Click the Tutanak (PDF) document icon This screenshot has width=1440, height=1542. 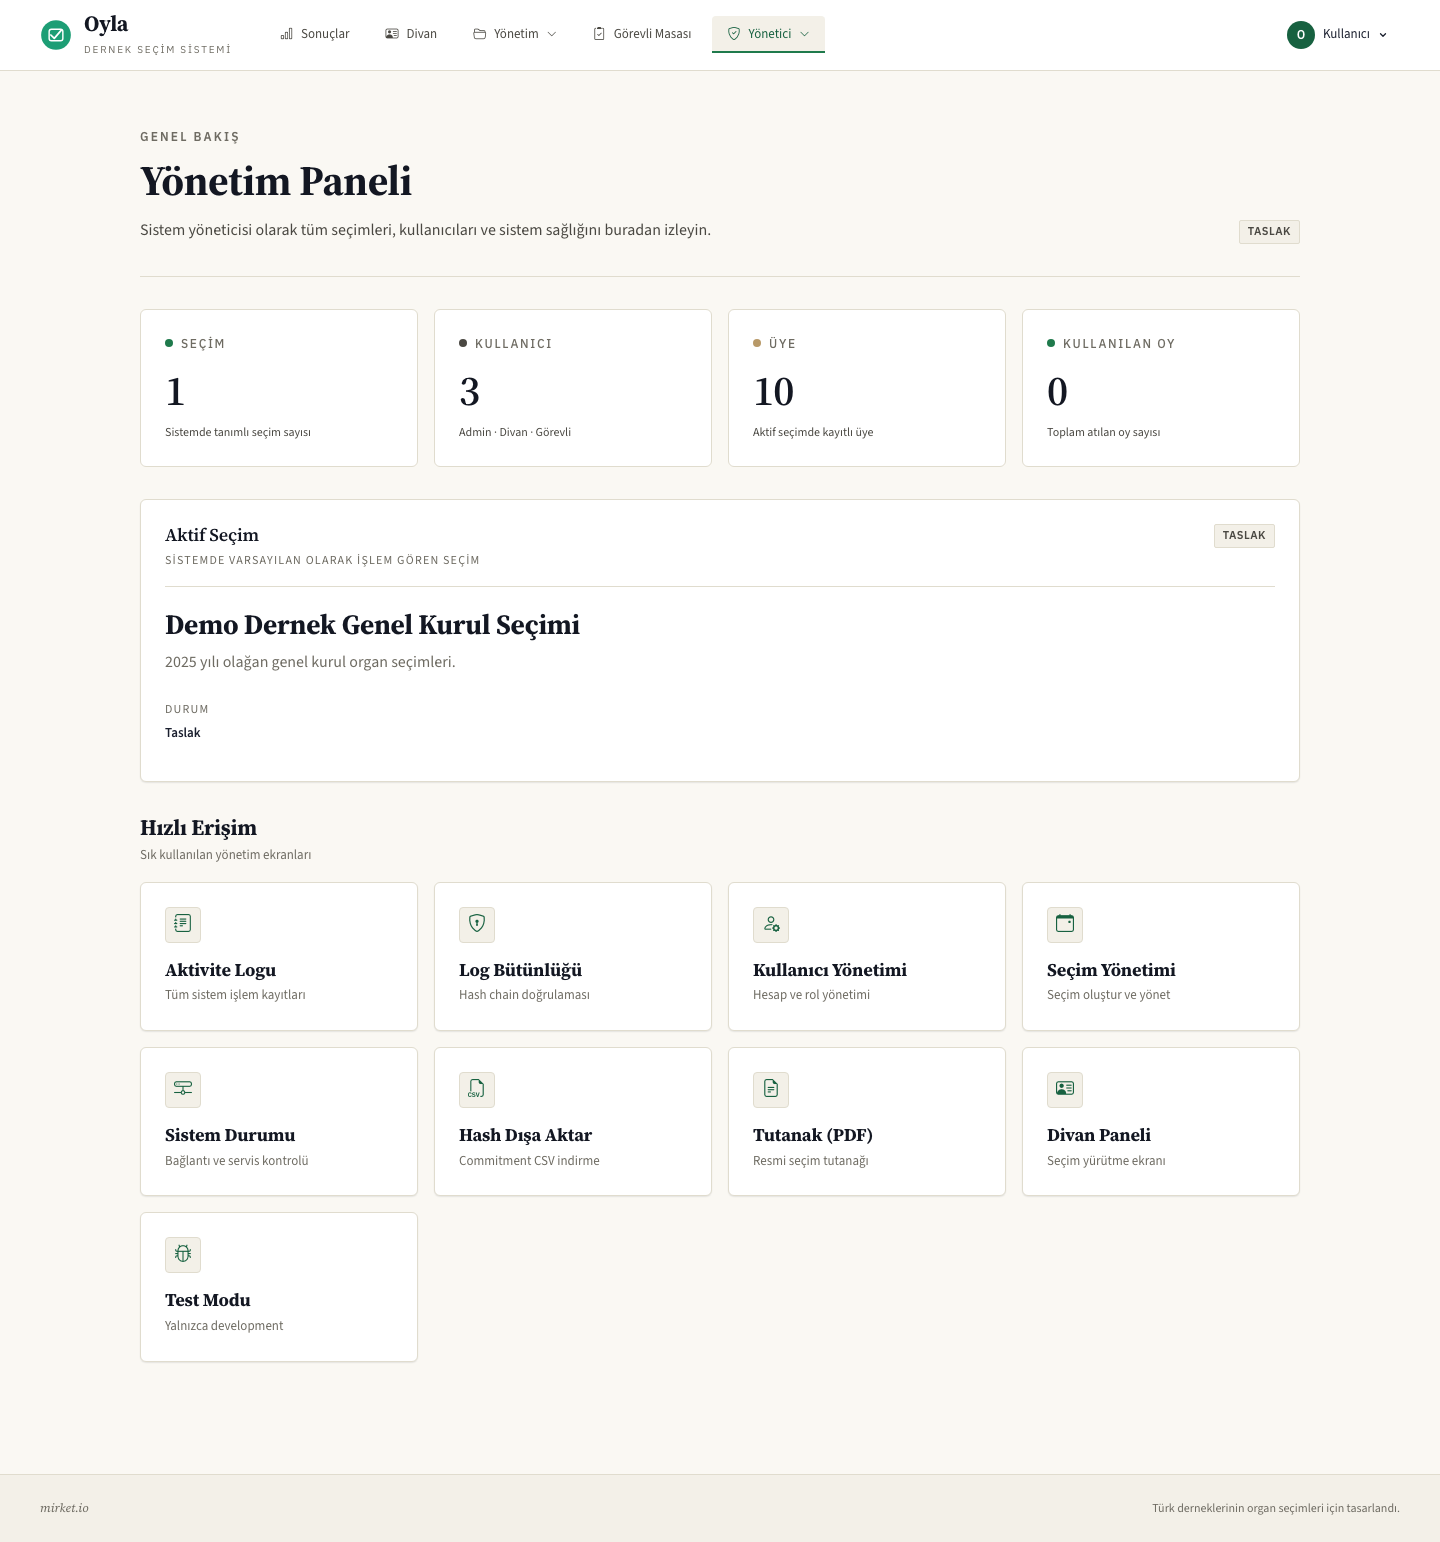point(771,1089)
